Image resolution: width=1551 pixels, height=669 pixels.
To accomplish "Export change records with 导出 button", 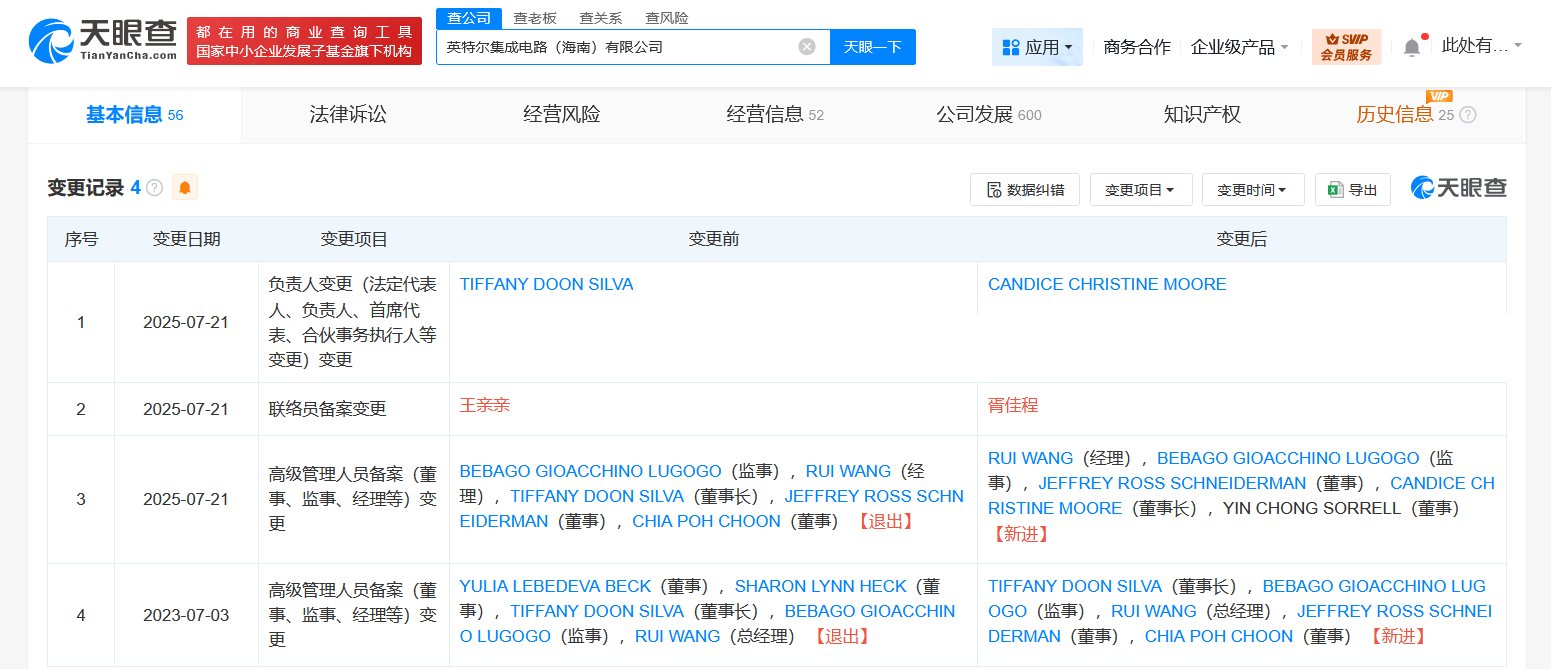I will pyautogui.click(x=1353, y=190).
